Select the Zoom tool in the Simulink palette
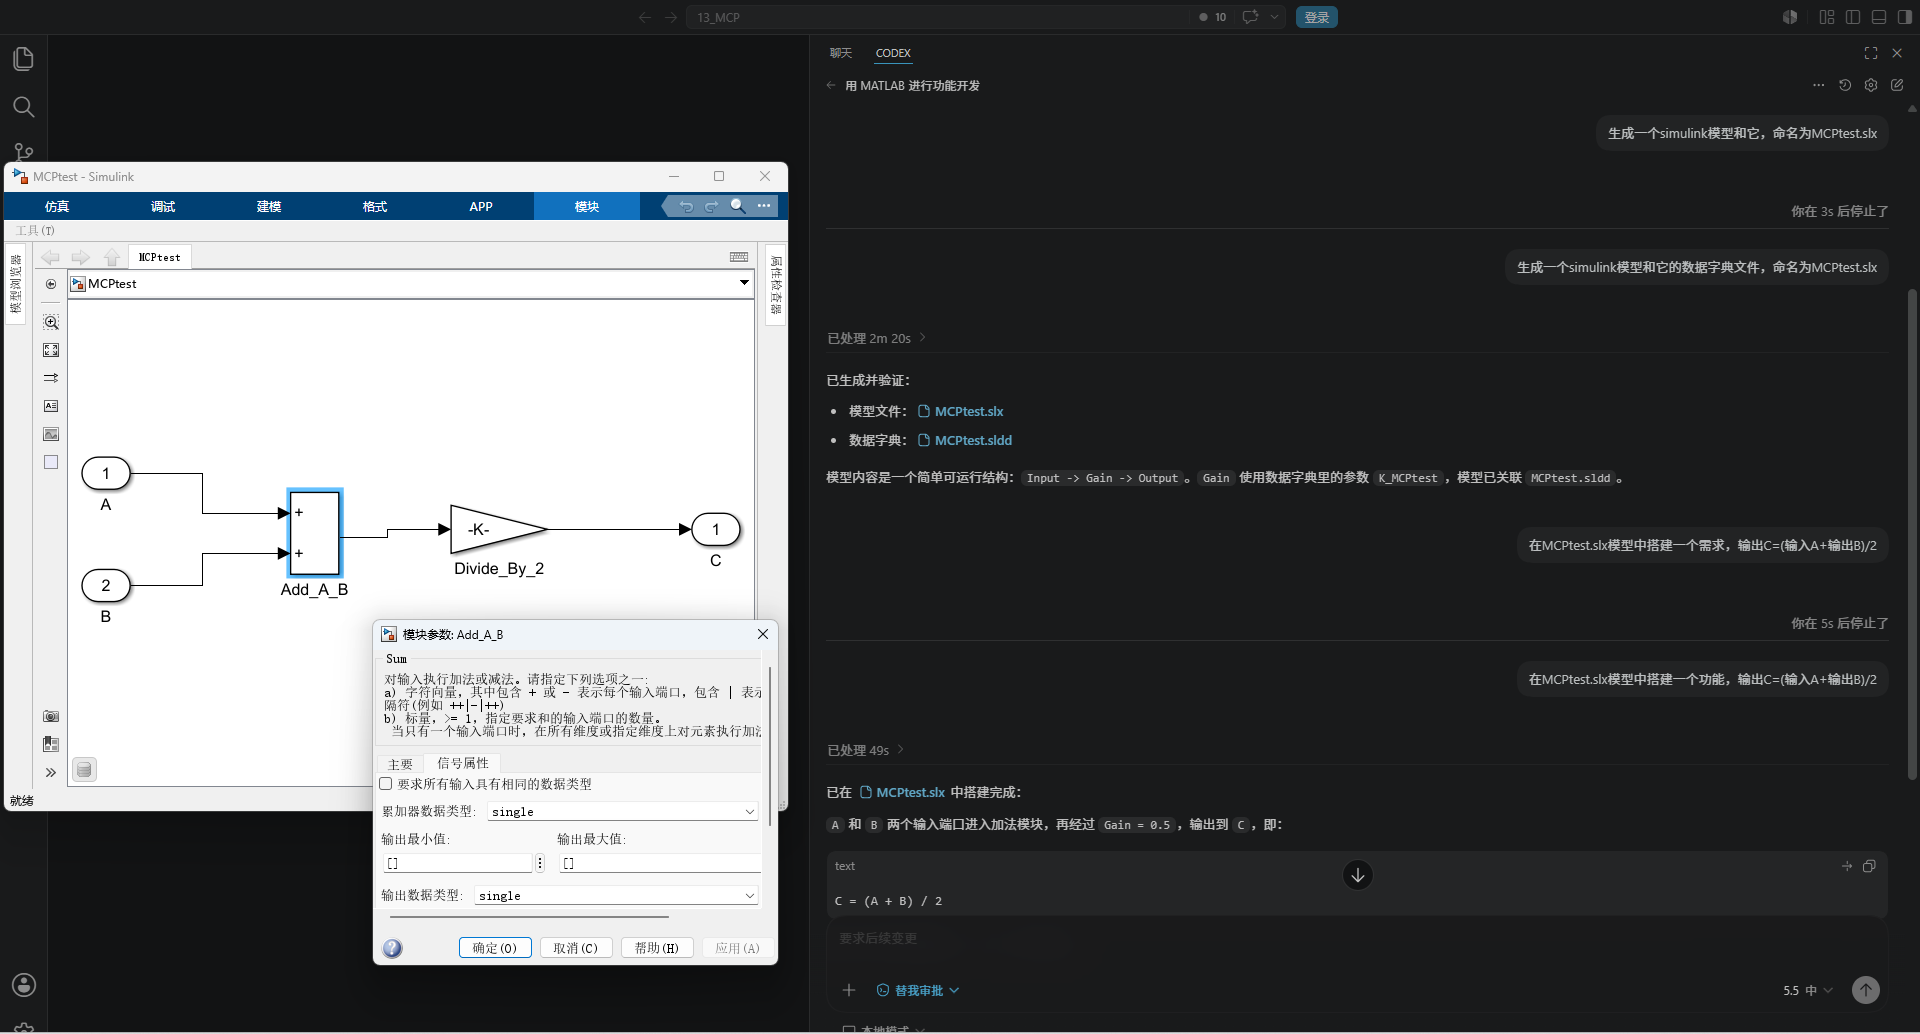Image resolution: width=1920 pixels, height=1034 pixels. [51, 322]
